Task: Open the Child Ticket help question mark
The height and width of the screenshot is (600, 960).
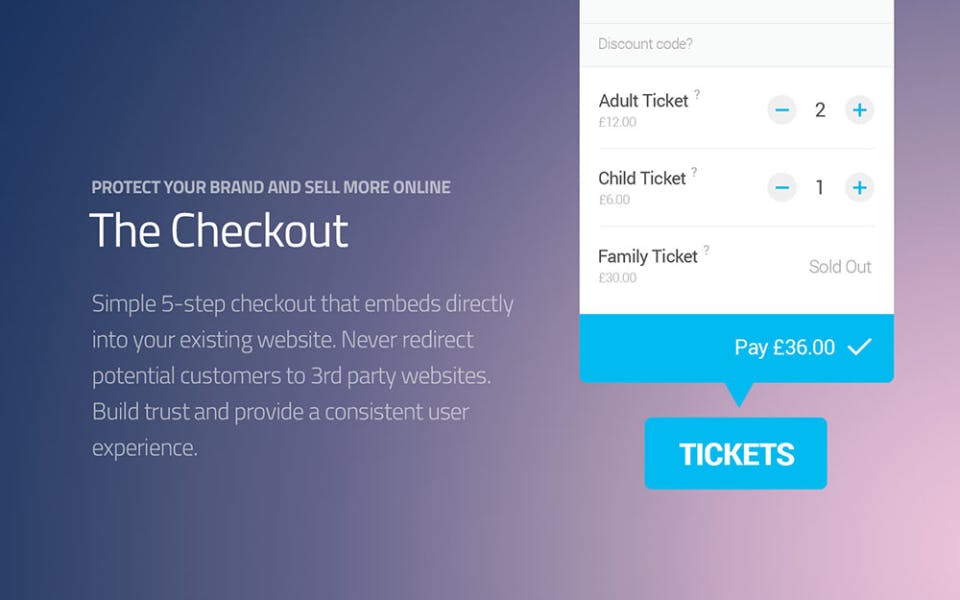Action: pos(694,172)
